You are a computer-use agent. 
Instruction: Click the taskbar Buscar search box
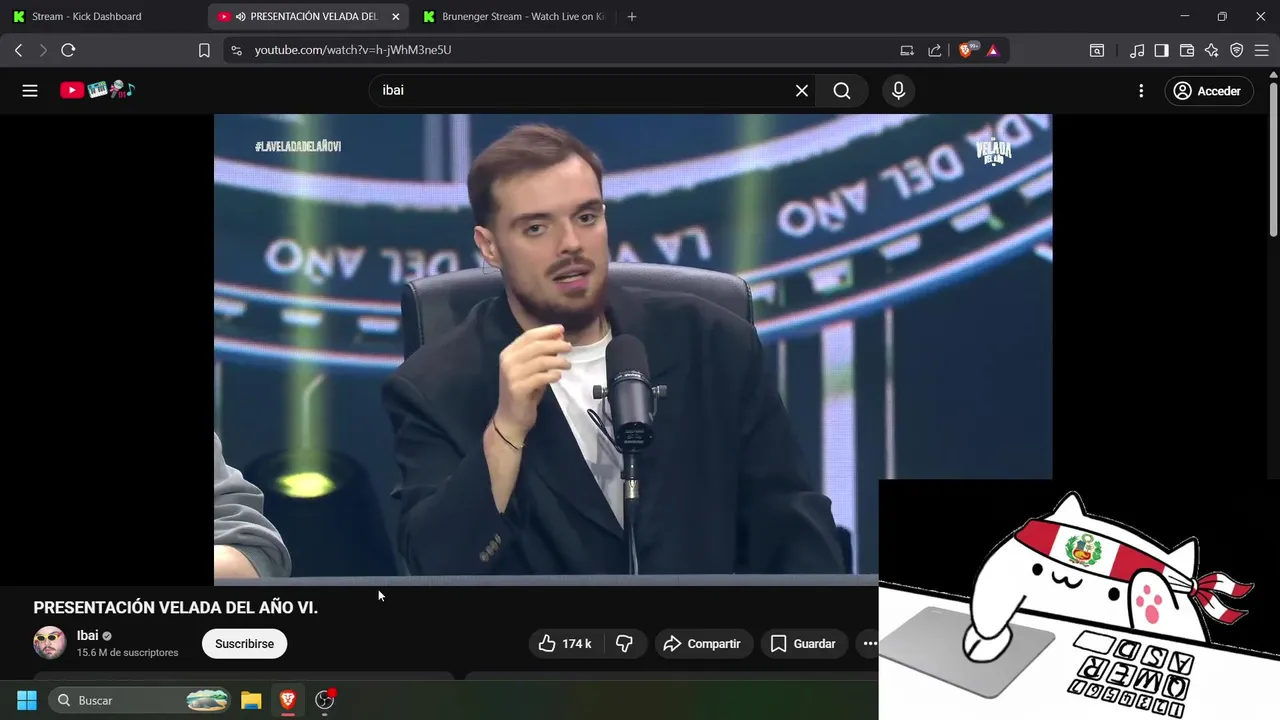[140, 700]
